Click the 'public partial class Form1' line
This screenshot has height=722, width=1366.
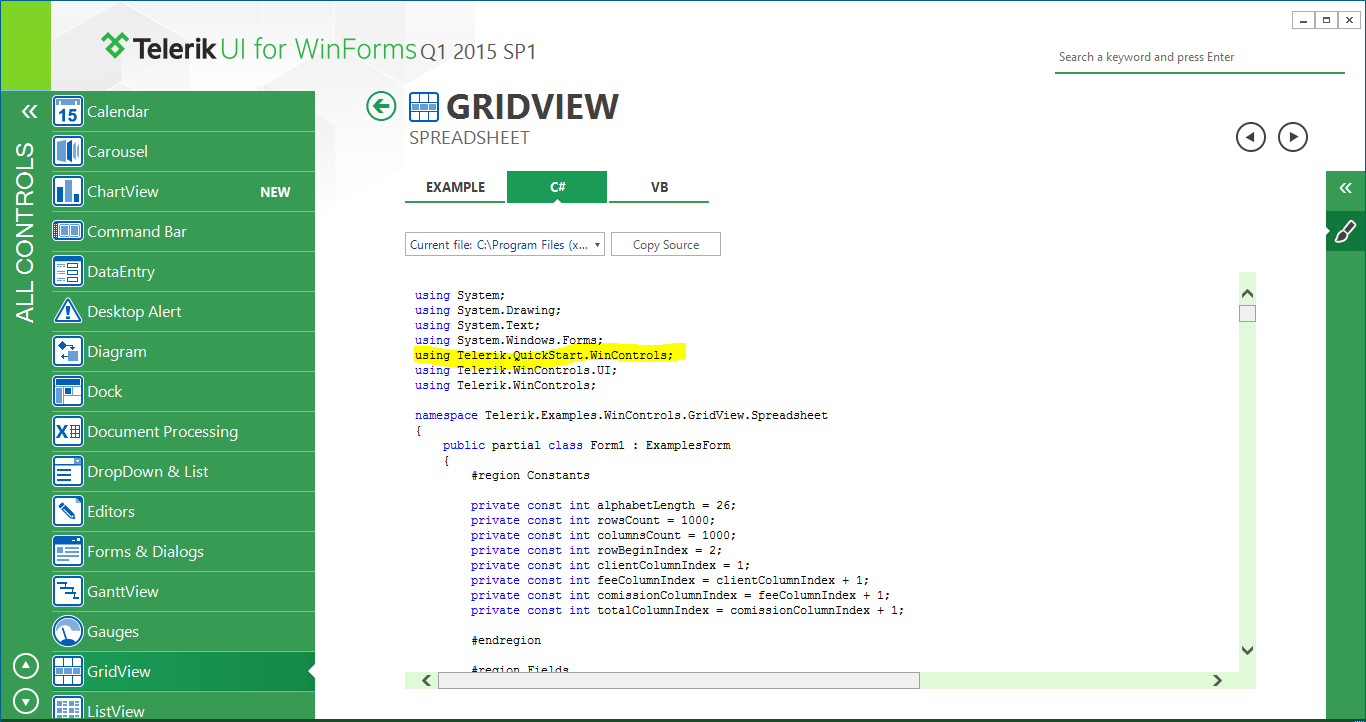point(586,445)
